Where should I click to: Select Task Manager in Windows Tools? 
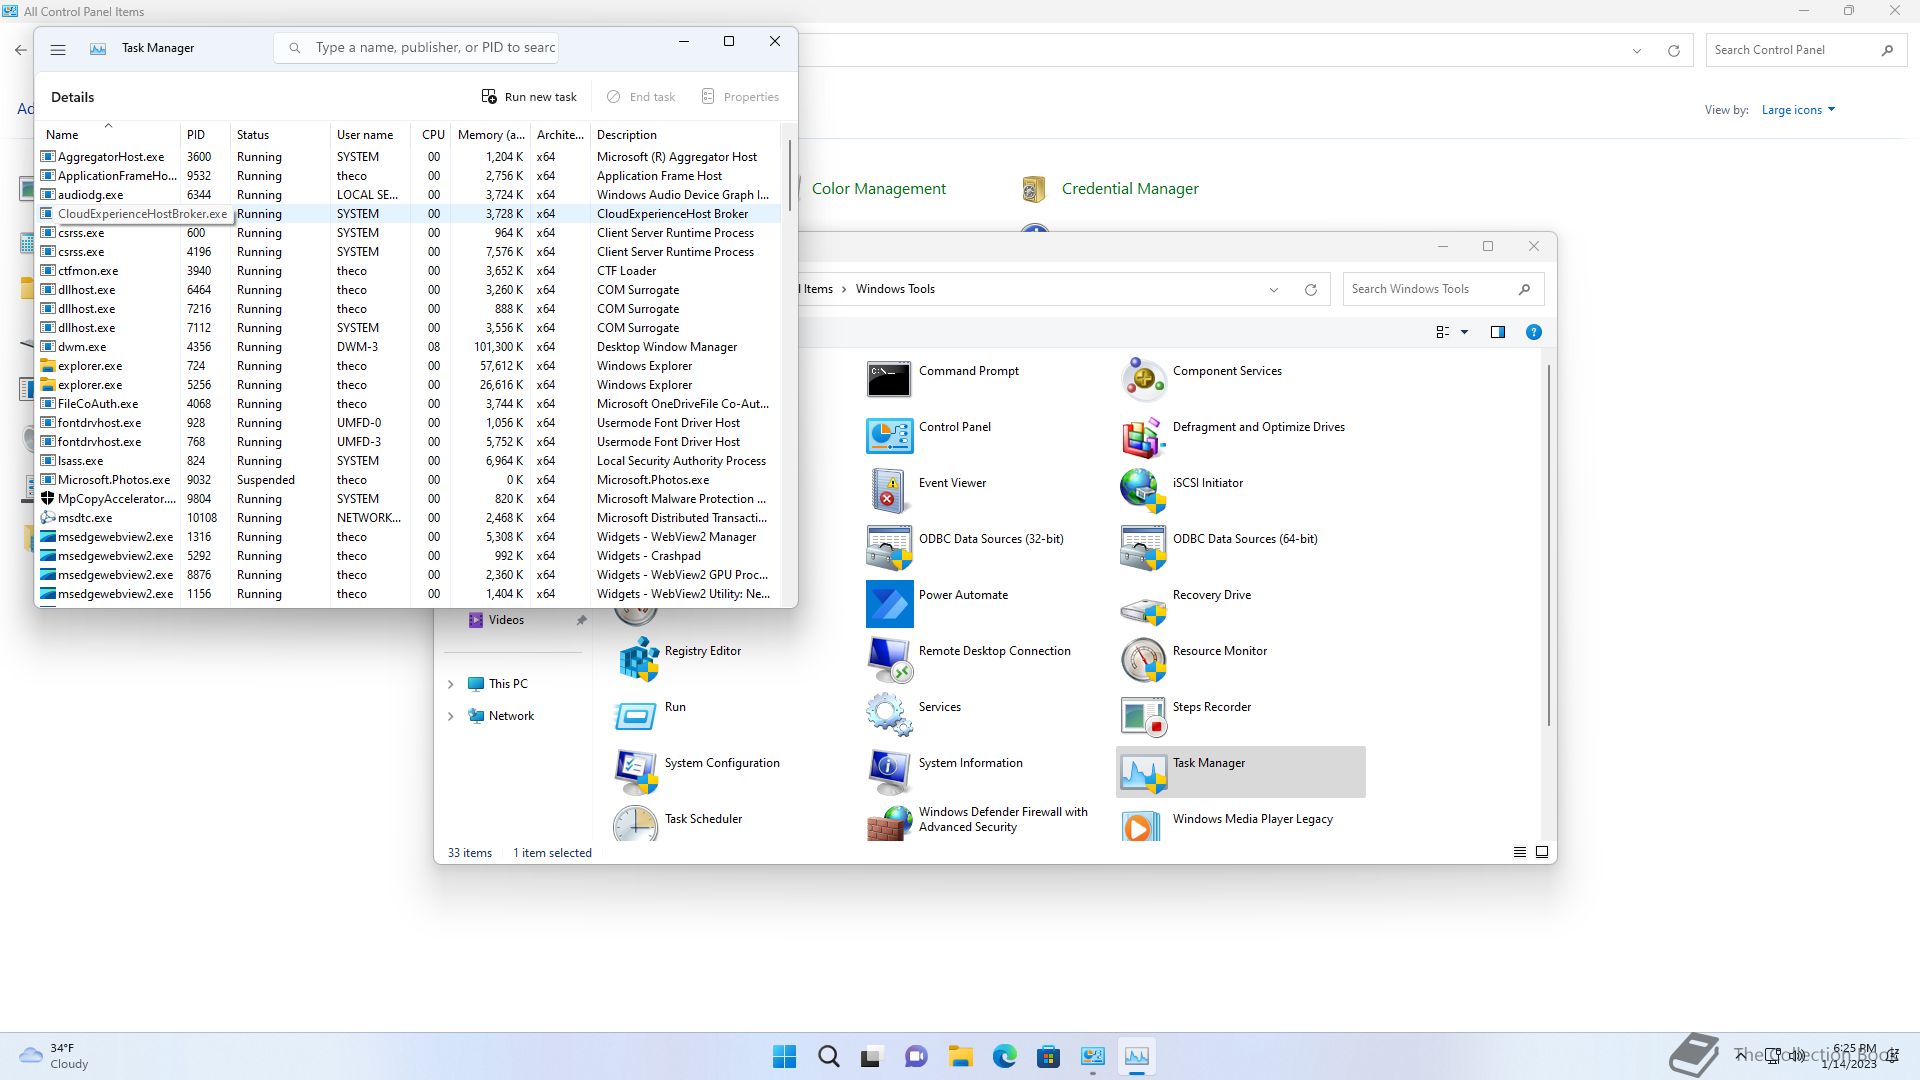[1240, 771]
